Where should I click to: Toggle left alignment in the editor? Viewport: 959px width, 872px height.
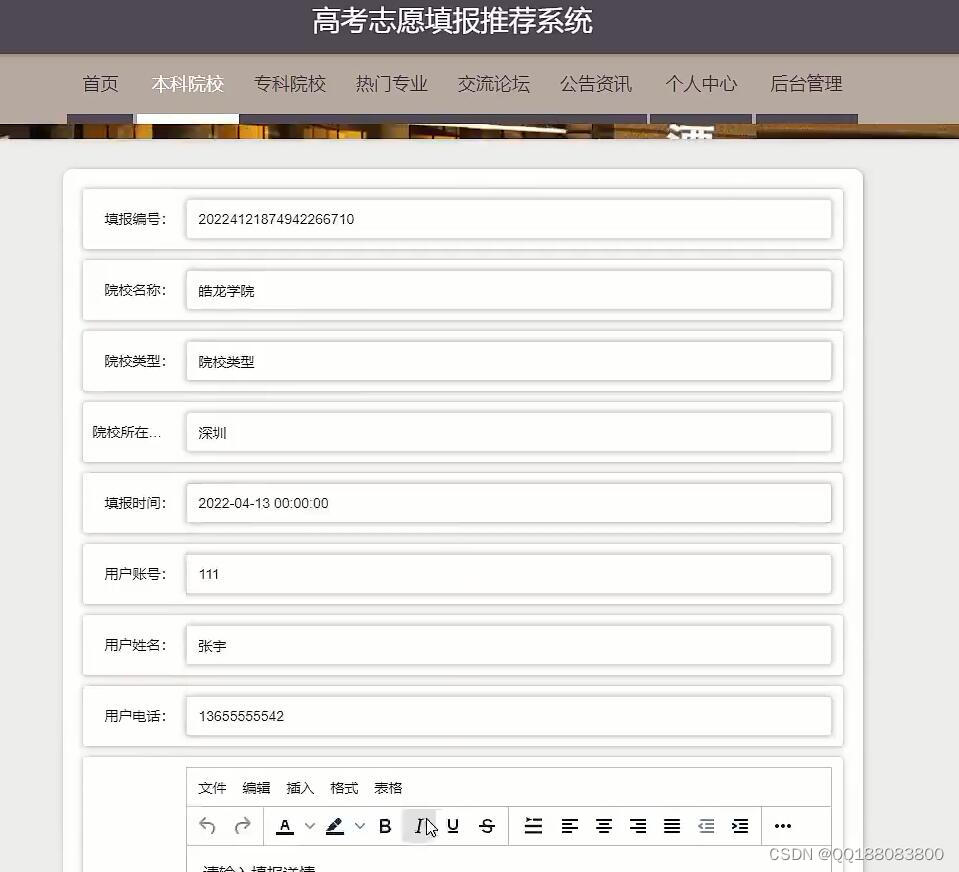(570, 826)
